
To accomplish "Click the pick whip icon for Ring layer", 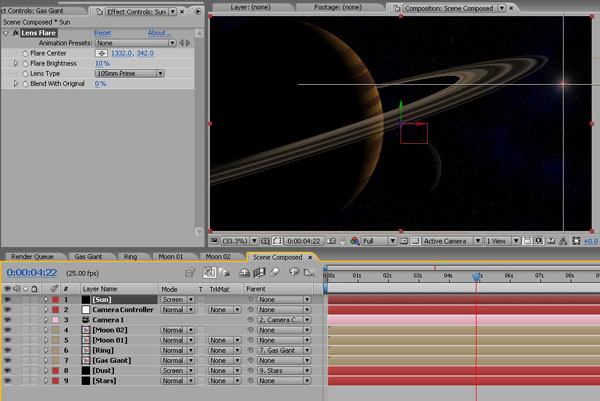I will (x=251, y=350).
